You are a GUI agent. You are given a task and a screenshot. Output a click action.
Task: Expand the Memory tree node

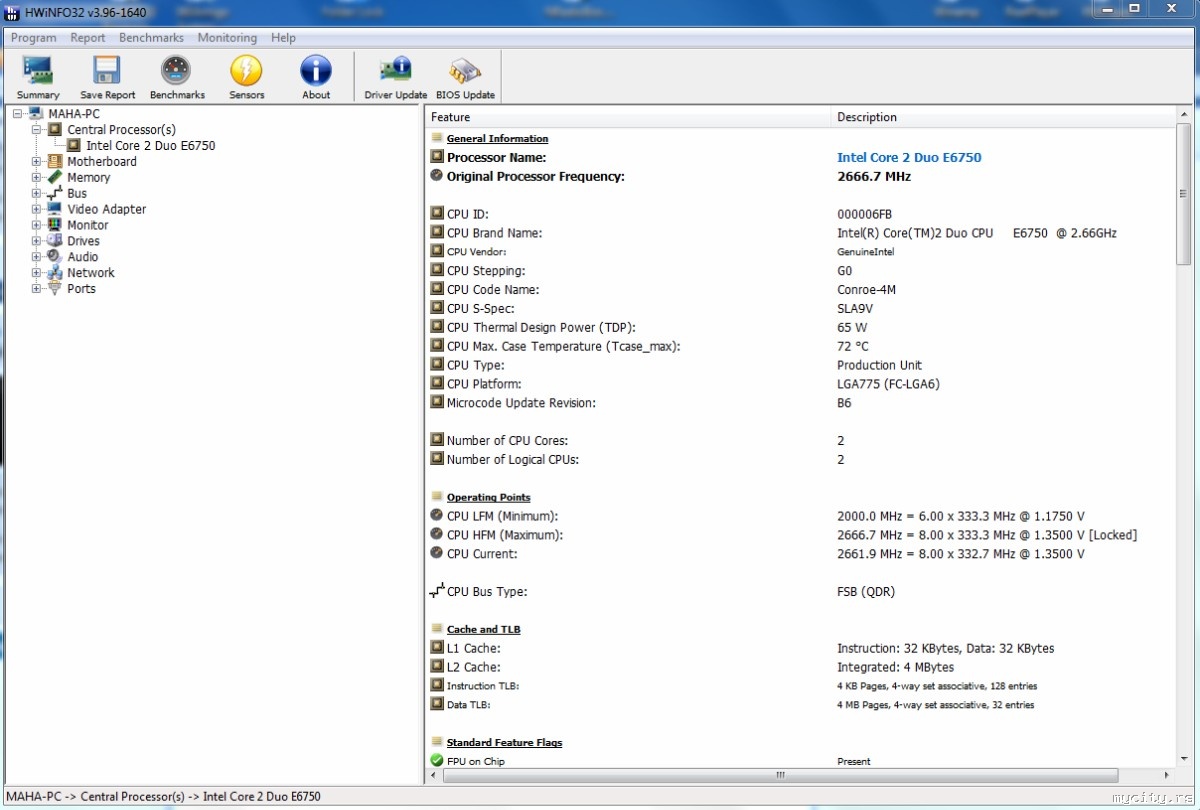(37, 177)
